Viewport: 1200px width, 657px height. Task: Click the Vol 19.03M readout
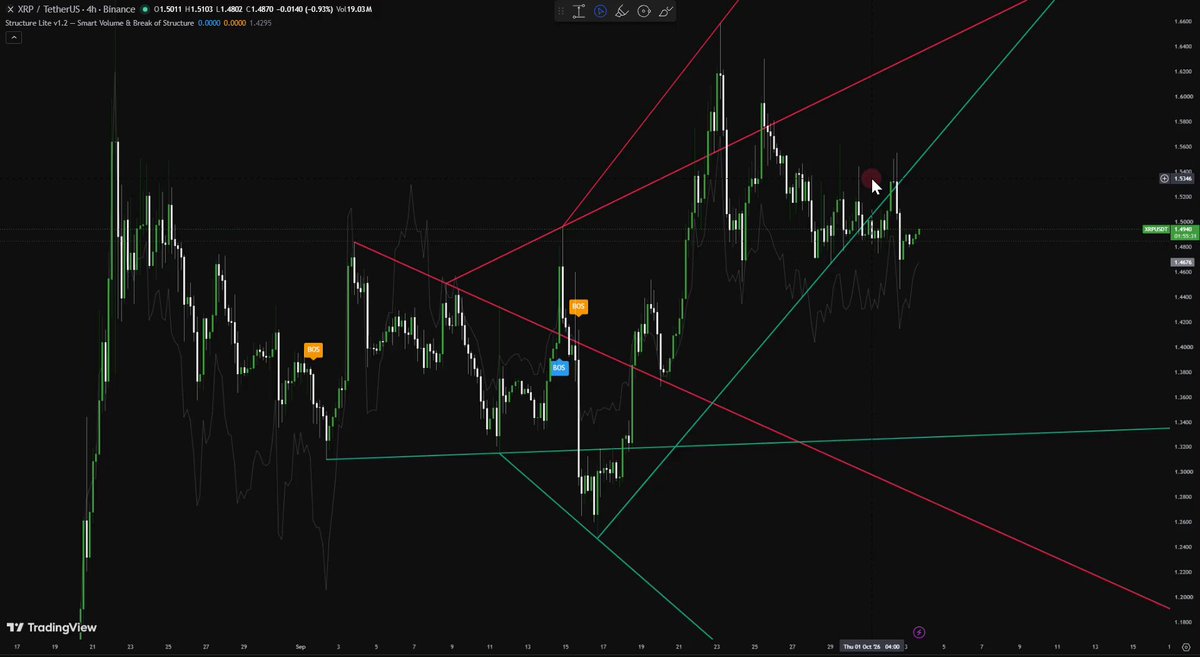pos(356,9)
